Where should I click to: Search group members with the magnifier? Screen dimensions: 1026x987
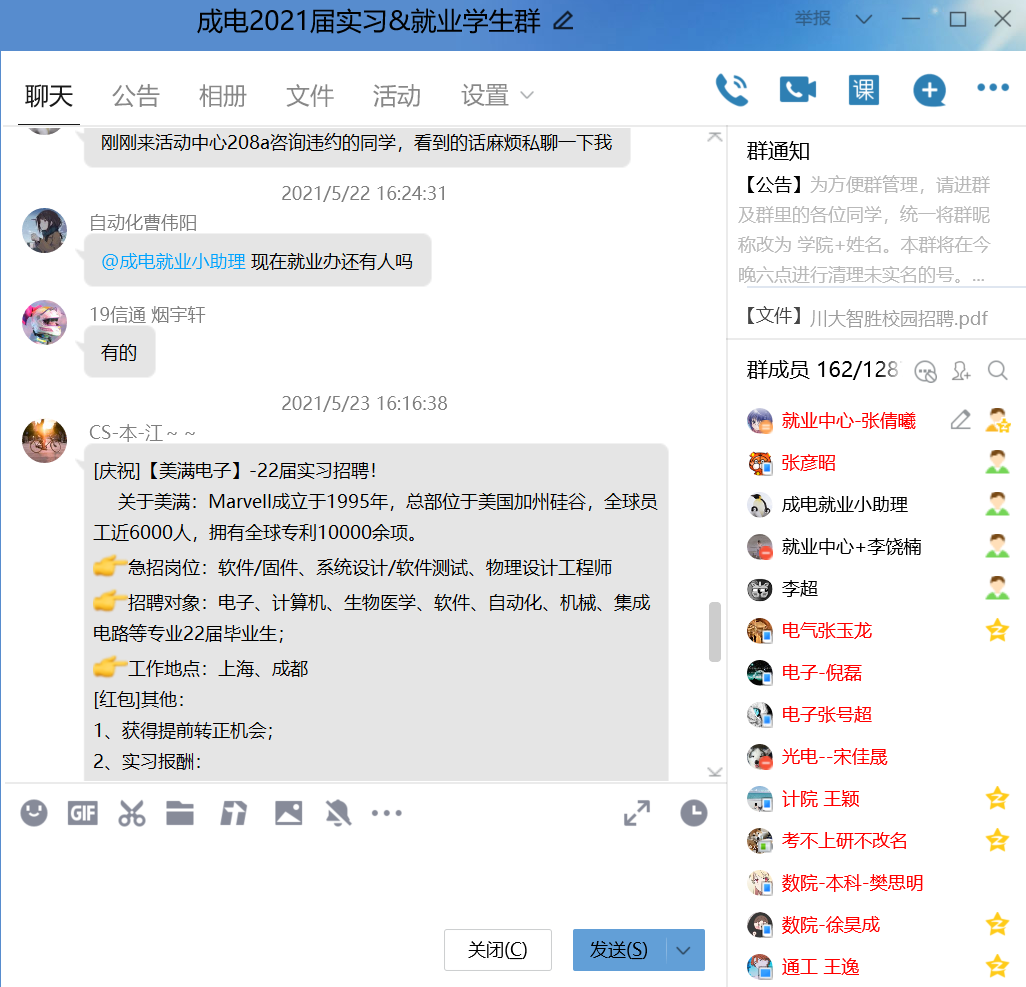point(997,370)
